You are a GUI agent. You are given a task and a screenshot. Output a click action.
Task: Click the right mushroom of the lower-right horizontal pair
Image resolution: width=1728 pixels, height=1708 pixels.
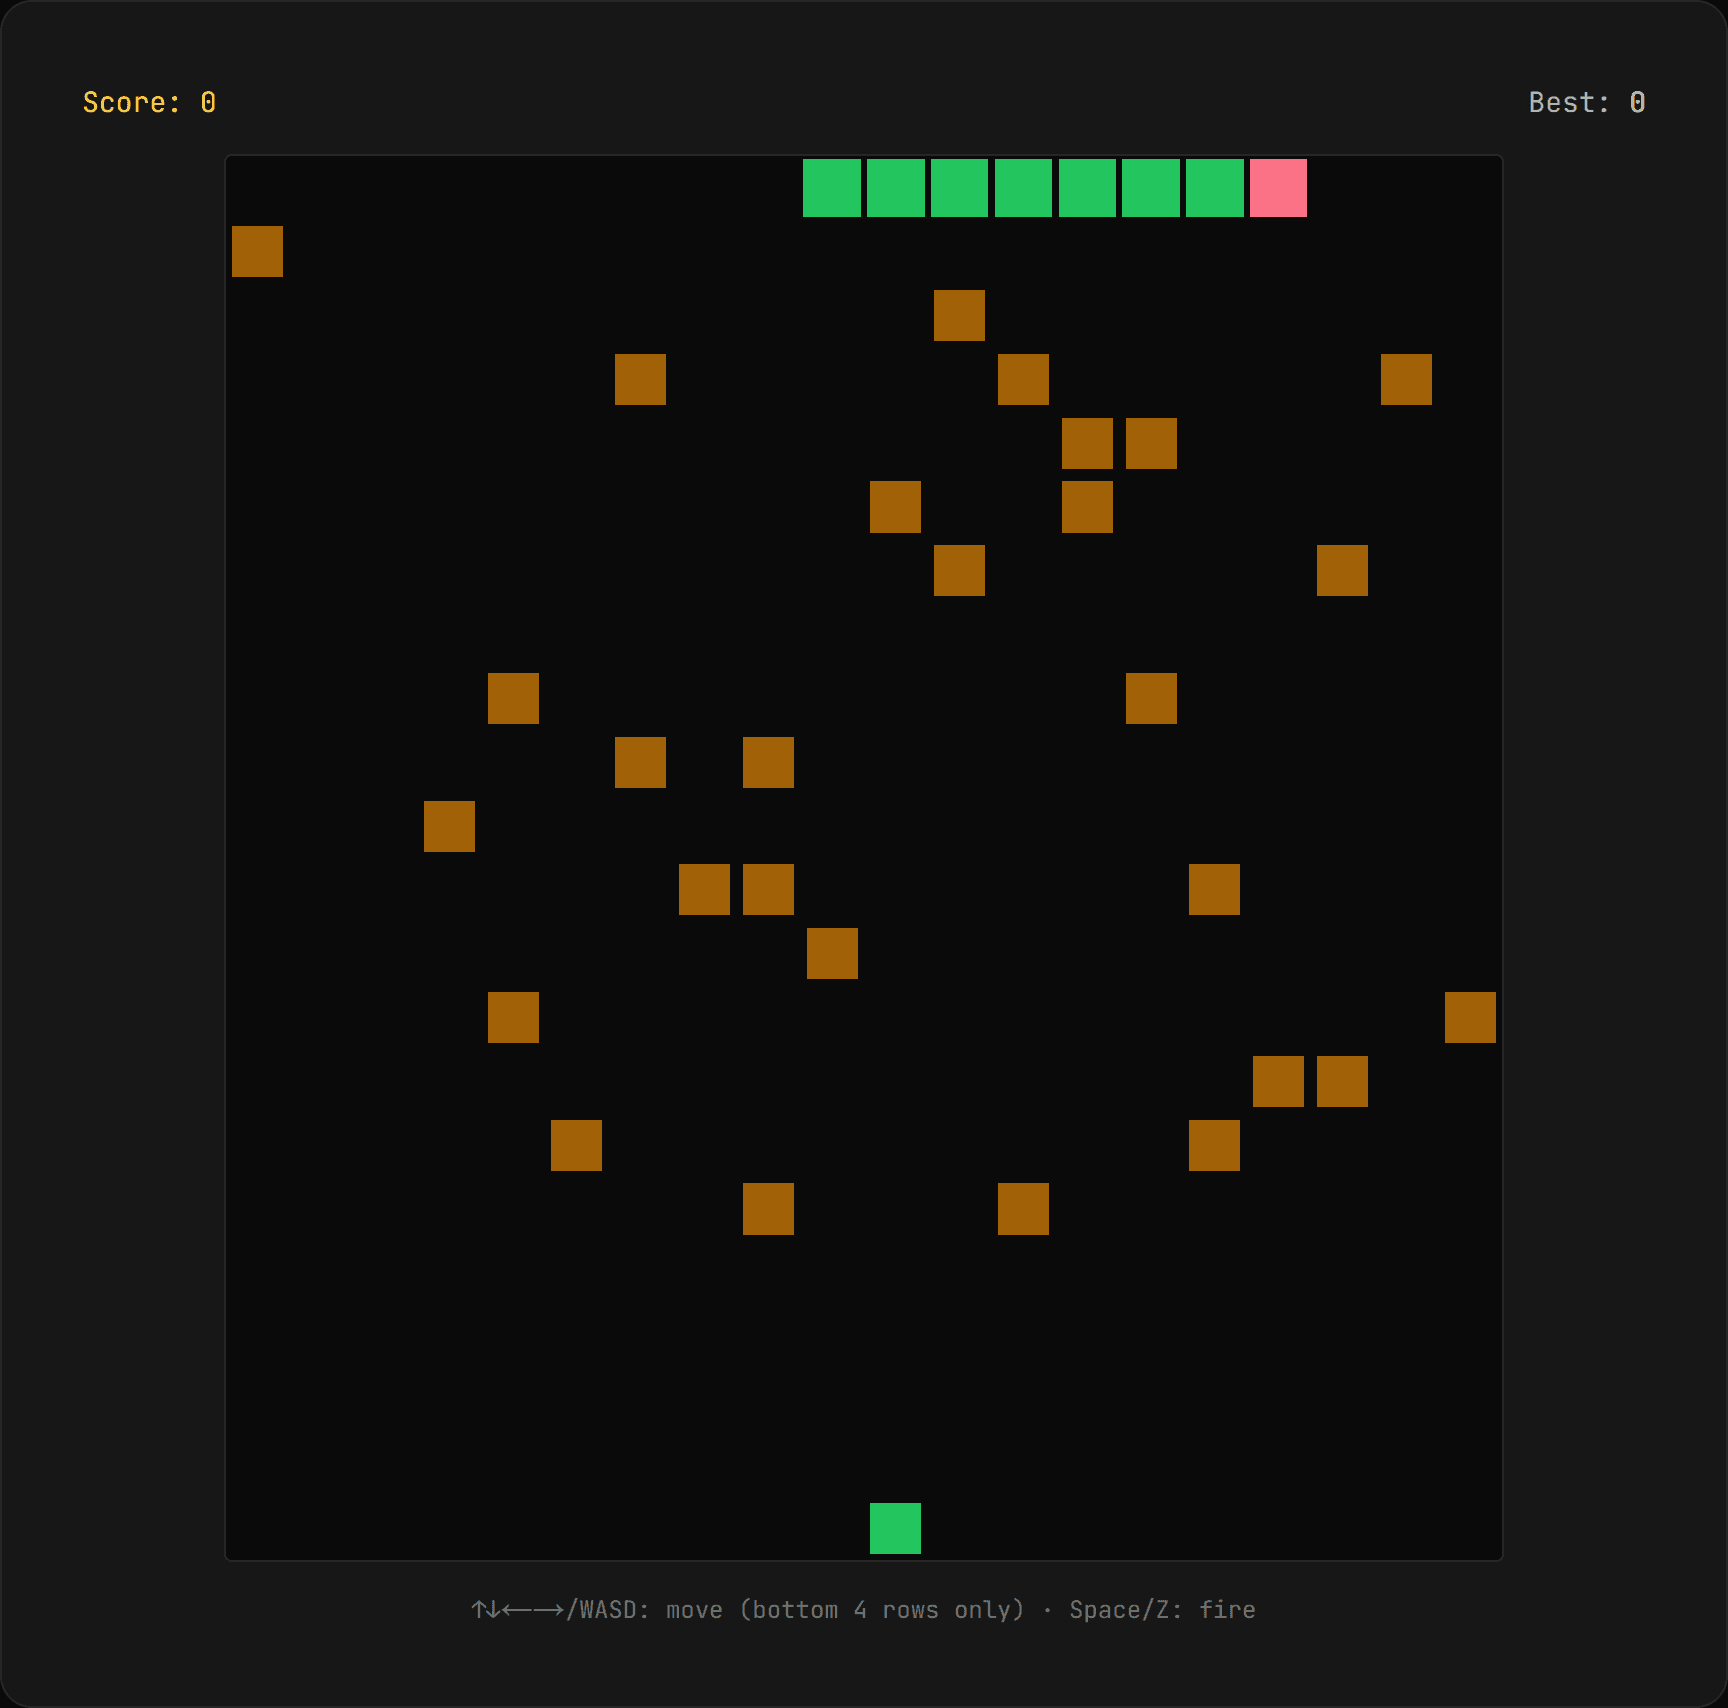[x=1342, y=1081]
